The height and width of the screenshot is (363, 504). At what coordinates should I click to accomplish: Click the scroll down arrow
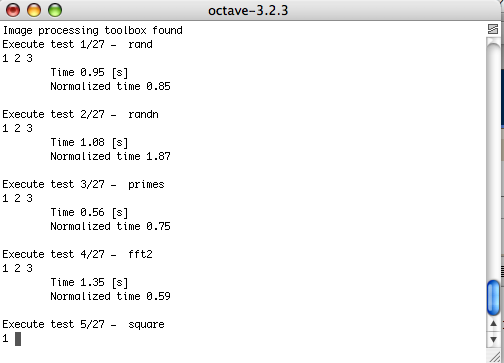[x=493, y=339]
